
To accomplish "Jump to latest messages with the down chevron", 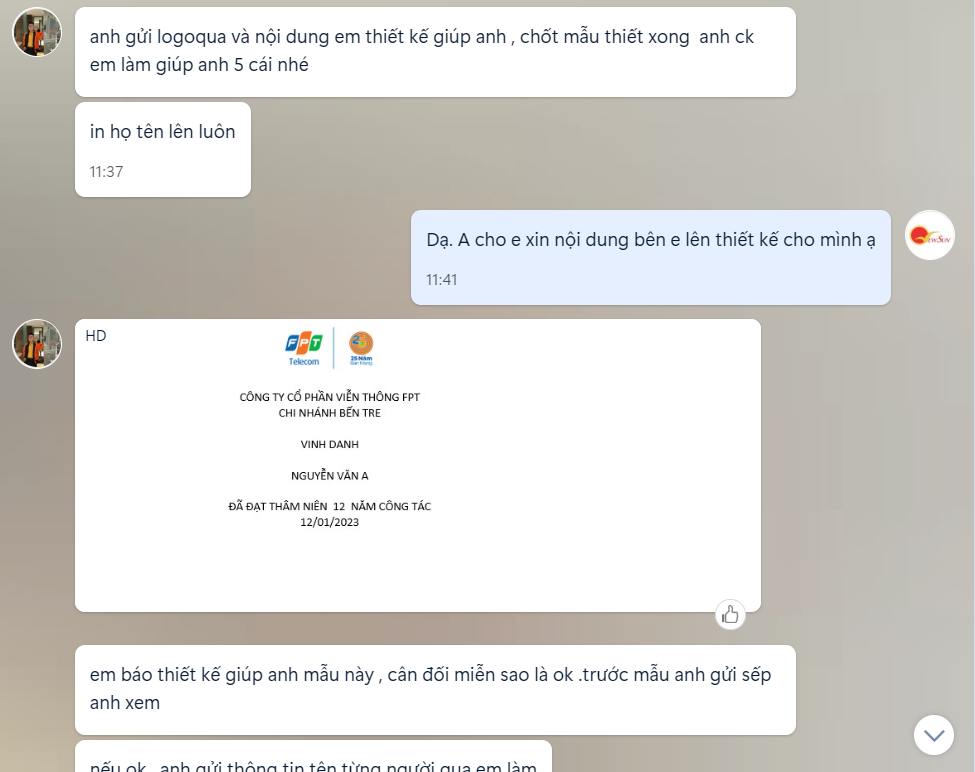I will [x=933, y=735].
